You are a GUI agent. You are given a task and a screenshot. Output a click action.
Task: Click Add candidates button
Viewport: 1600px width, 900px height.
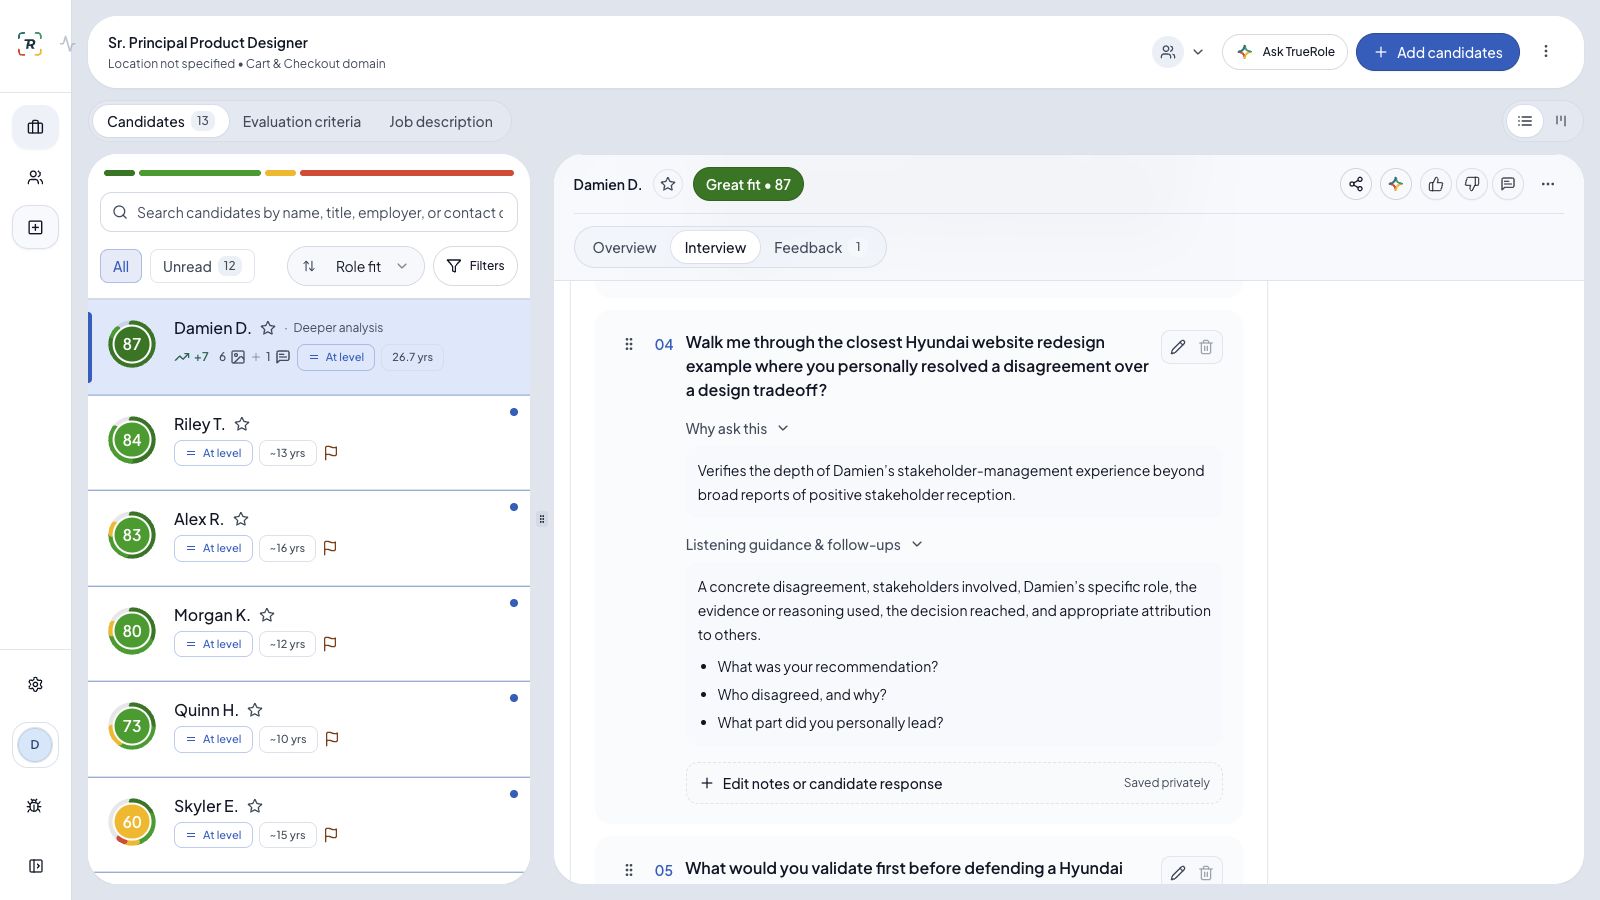click(x=1438, y=52)
